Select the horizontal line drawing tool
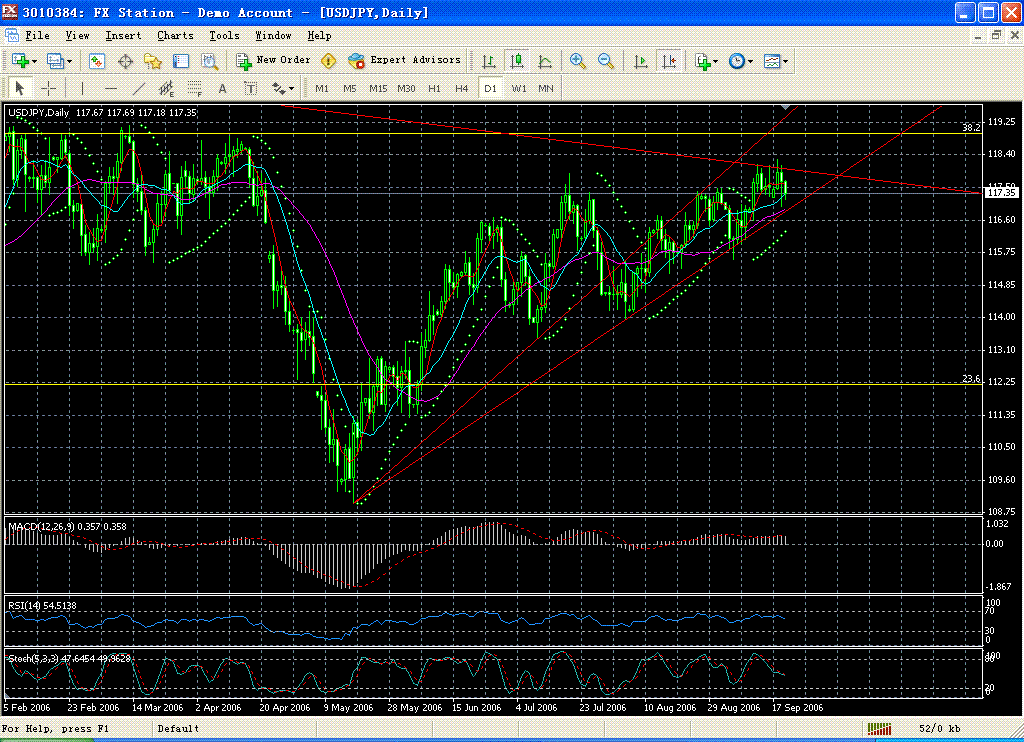 pos(111,88)
